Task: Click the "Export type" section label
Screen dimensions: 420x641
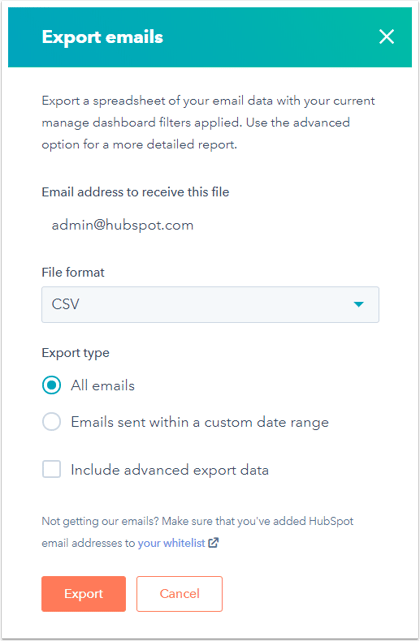Action: pos(75,353)
